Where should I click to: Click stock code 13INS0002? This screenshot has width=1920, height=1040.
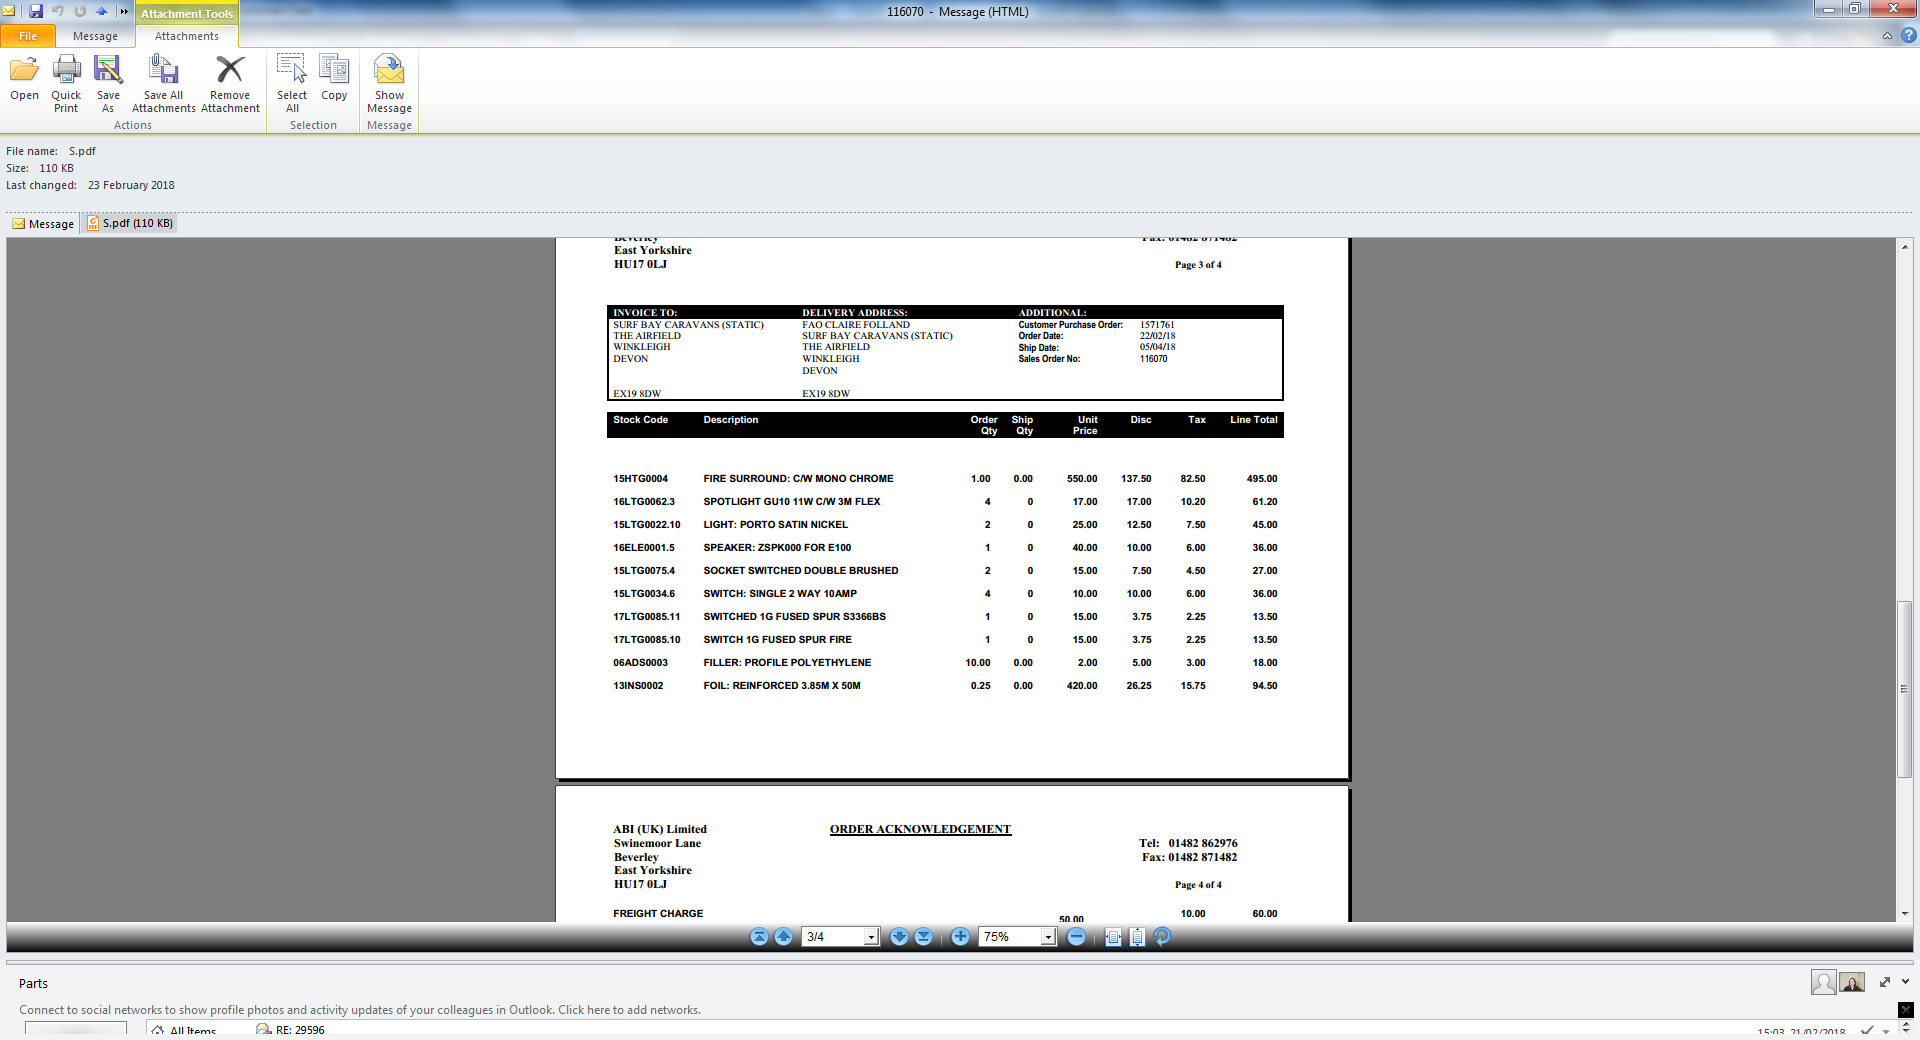[638, 686]
